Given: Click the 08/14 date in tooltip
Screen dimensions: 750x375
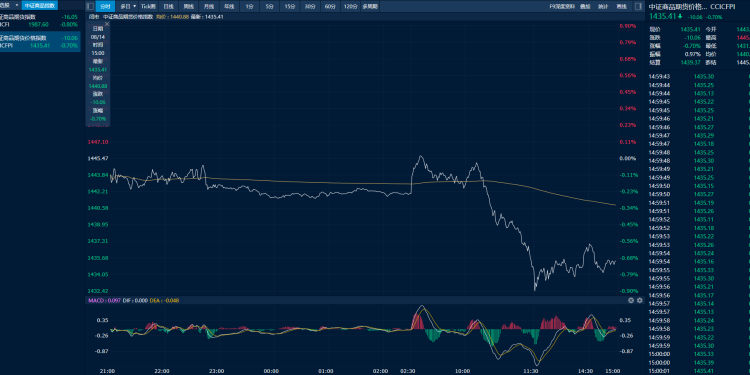Looking at the screenshot, I should (x=98, y=37).
